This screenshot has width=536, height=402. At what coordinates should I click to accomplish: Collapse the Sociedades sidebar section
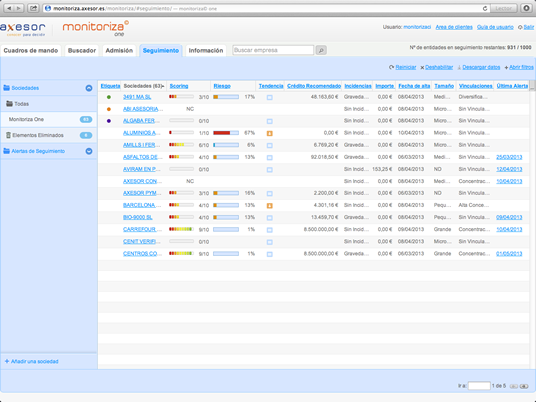[x=89, y=88]
